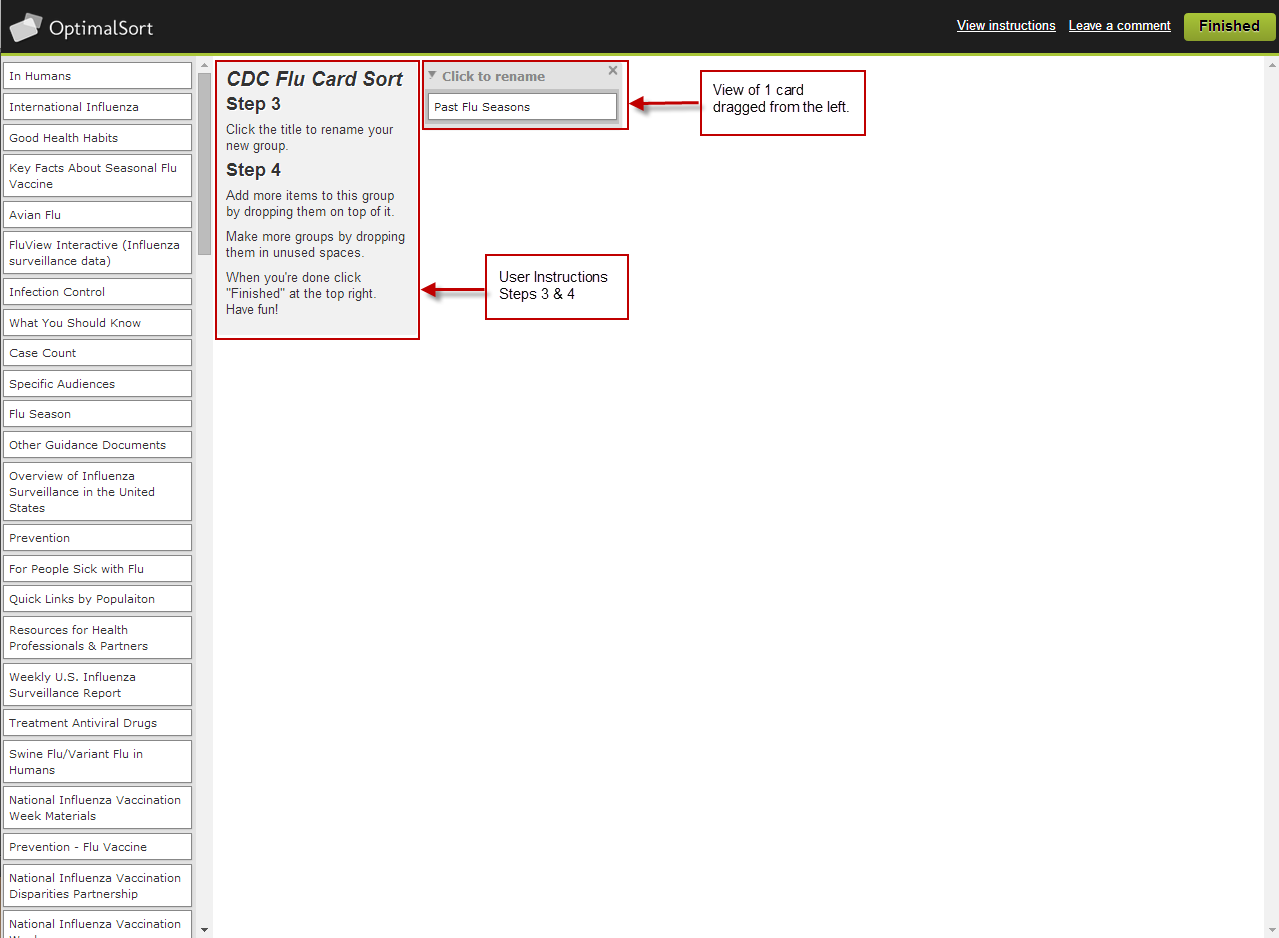Click the green Finished button
Image resolution: width=1279 pixels, height=938 pixels.
click(x=1229, y=27)
